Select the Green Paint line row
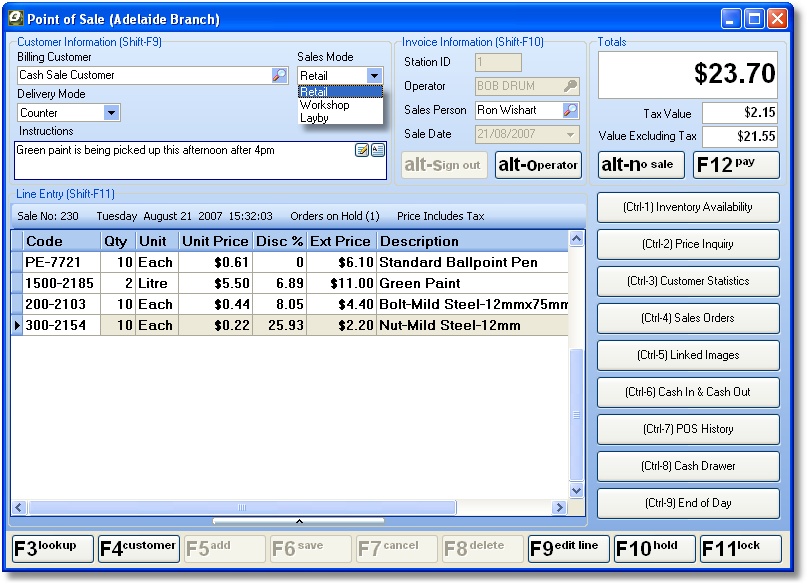The height and width of the screenshot is (586, 808). tap(290, 283)
